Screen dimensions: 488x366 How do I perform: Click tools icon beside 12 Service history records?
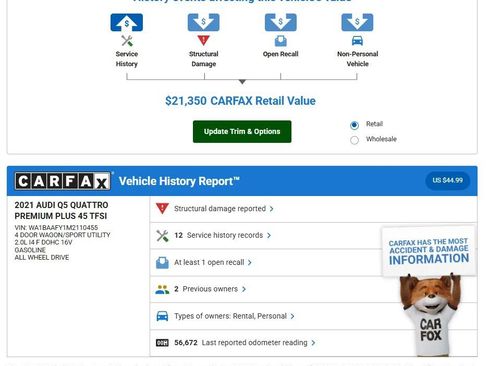point(162,236)
